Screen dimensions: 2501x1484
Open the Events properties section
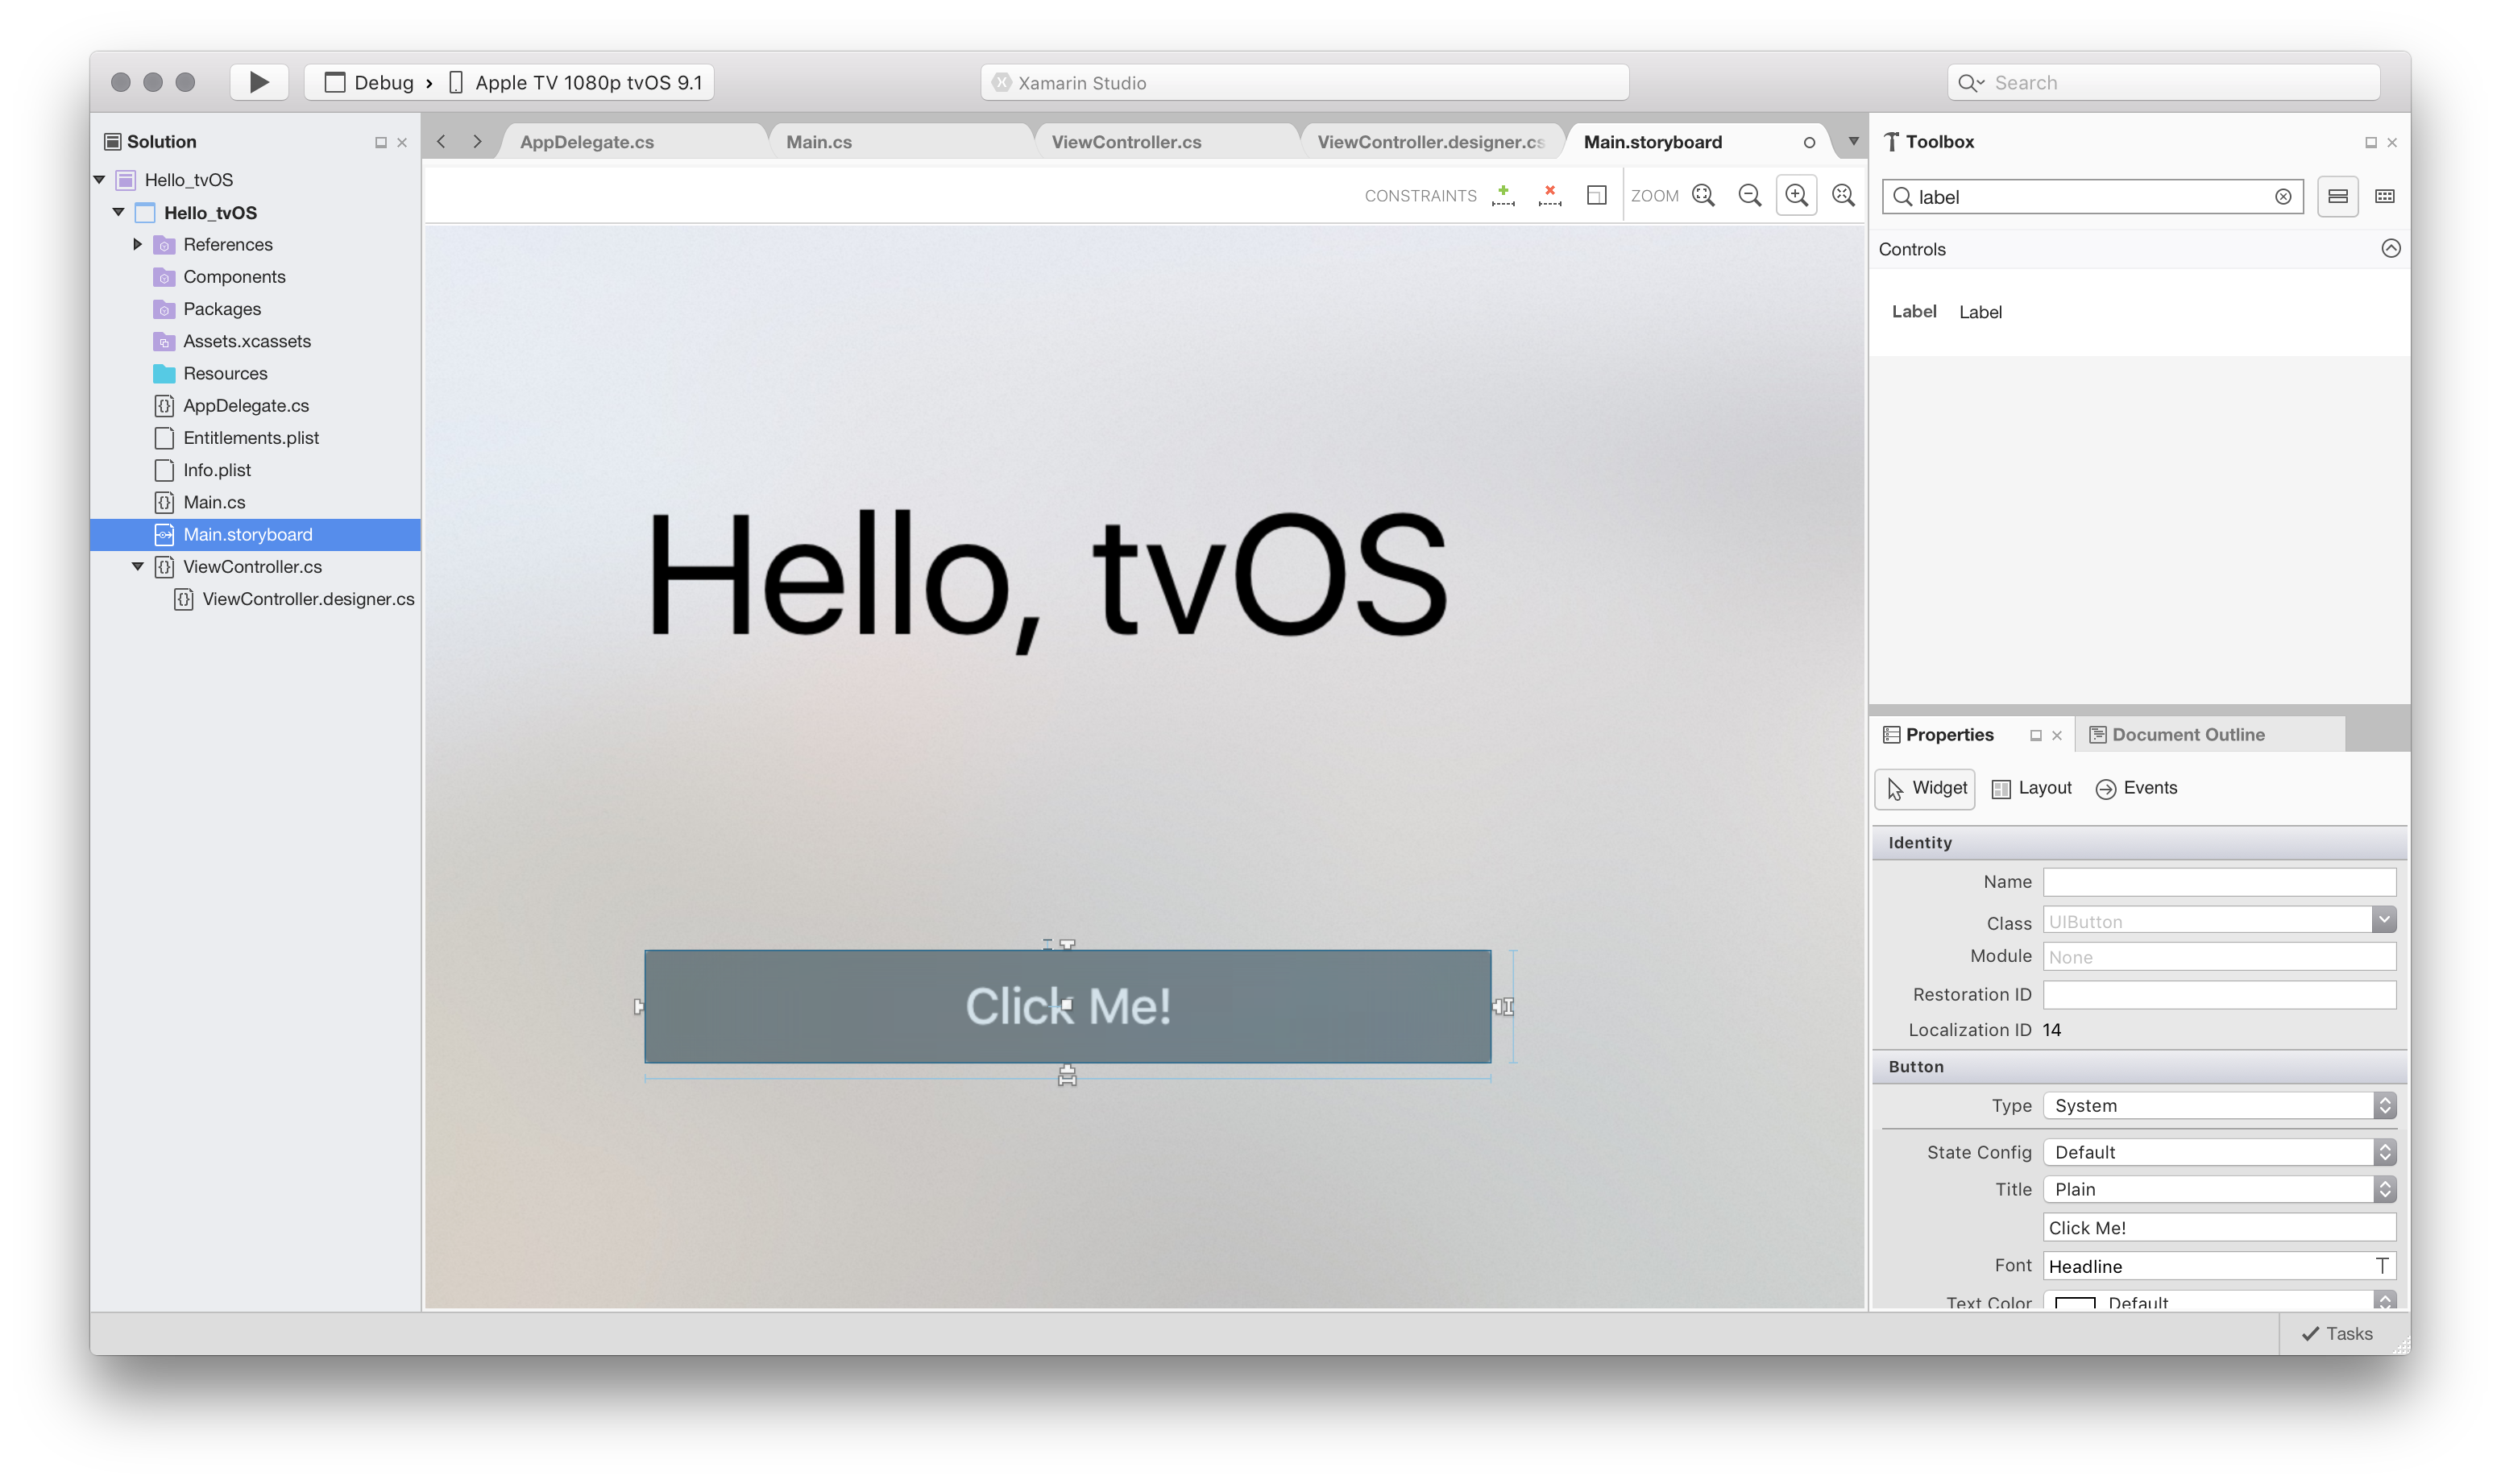pyautogui.click(x=2136, y=788)
